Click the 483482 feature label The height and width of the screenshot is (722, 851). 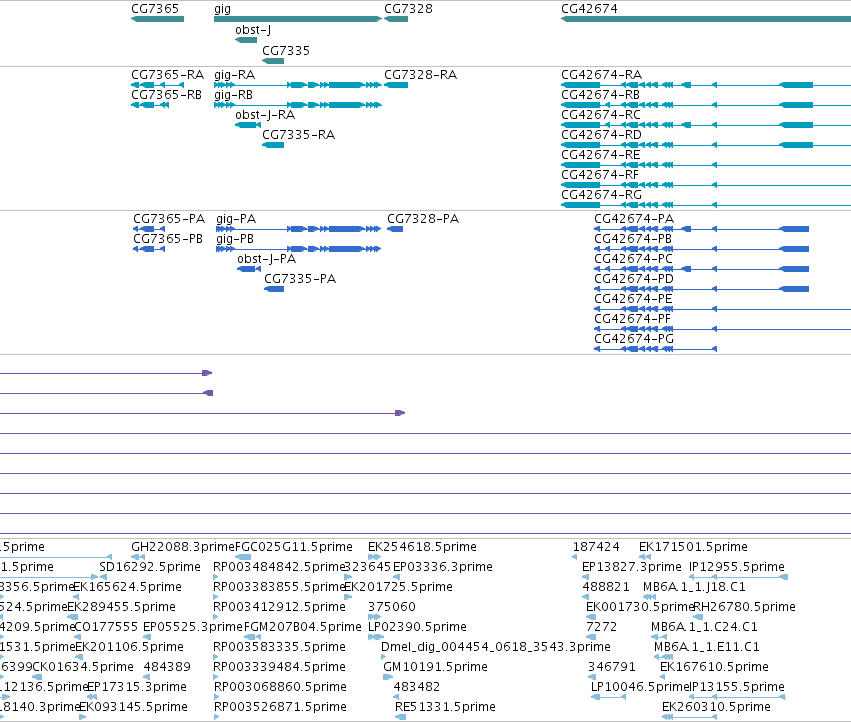click(417, 687)
